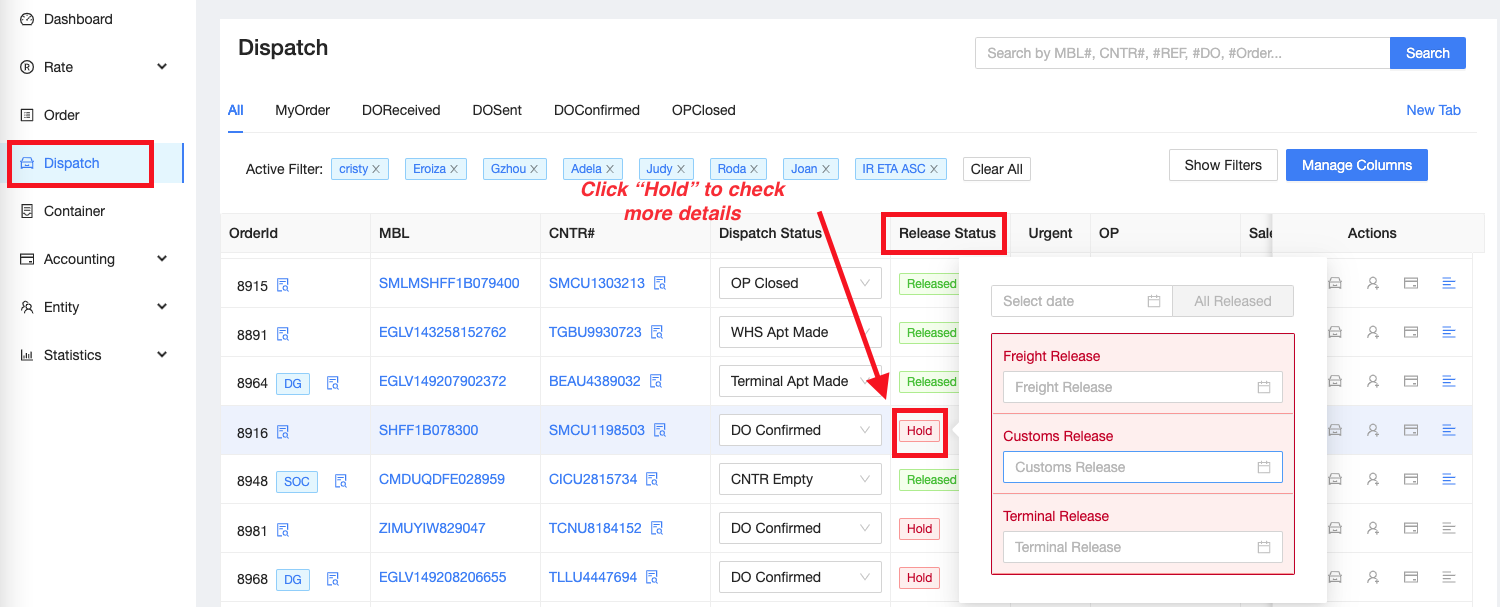Open the MBL link EGLV143258152762
Screen dimensions: 1500x607
point(442,332)
